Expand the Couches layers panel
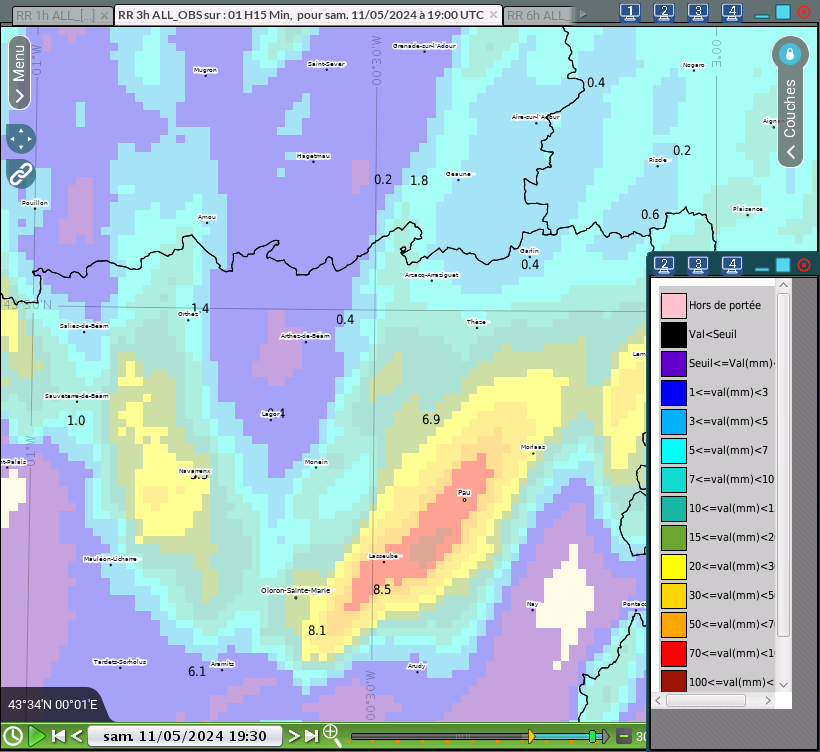 click(790, 116)
